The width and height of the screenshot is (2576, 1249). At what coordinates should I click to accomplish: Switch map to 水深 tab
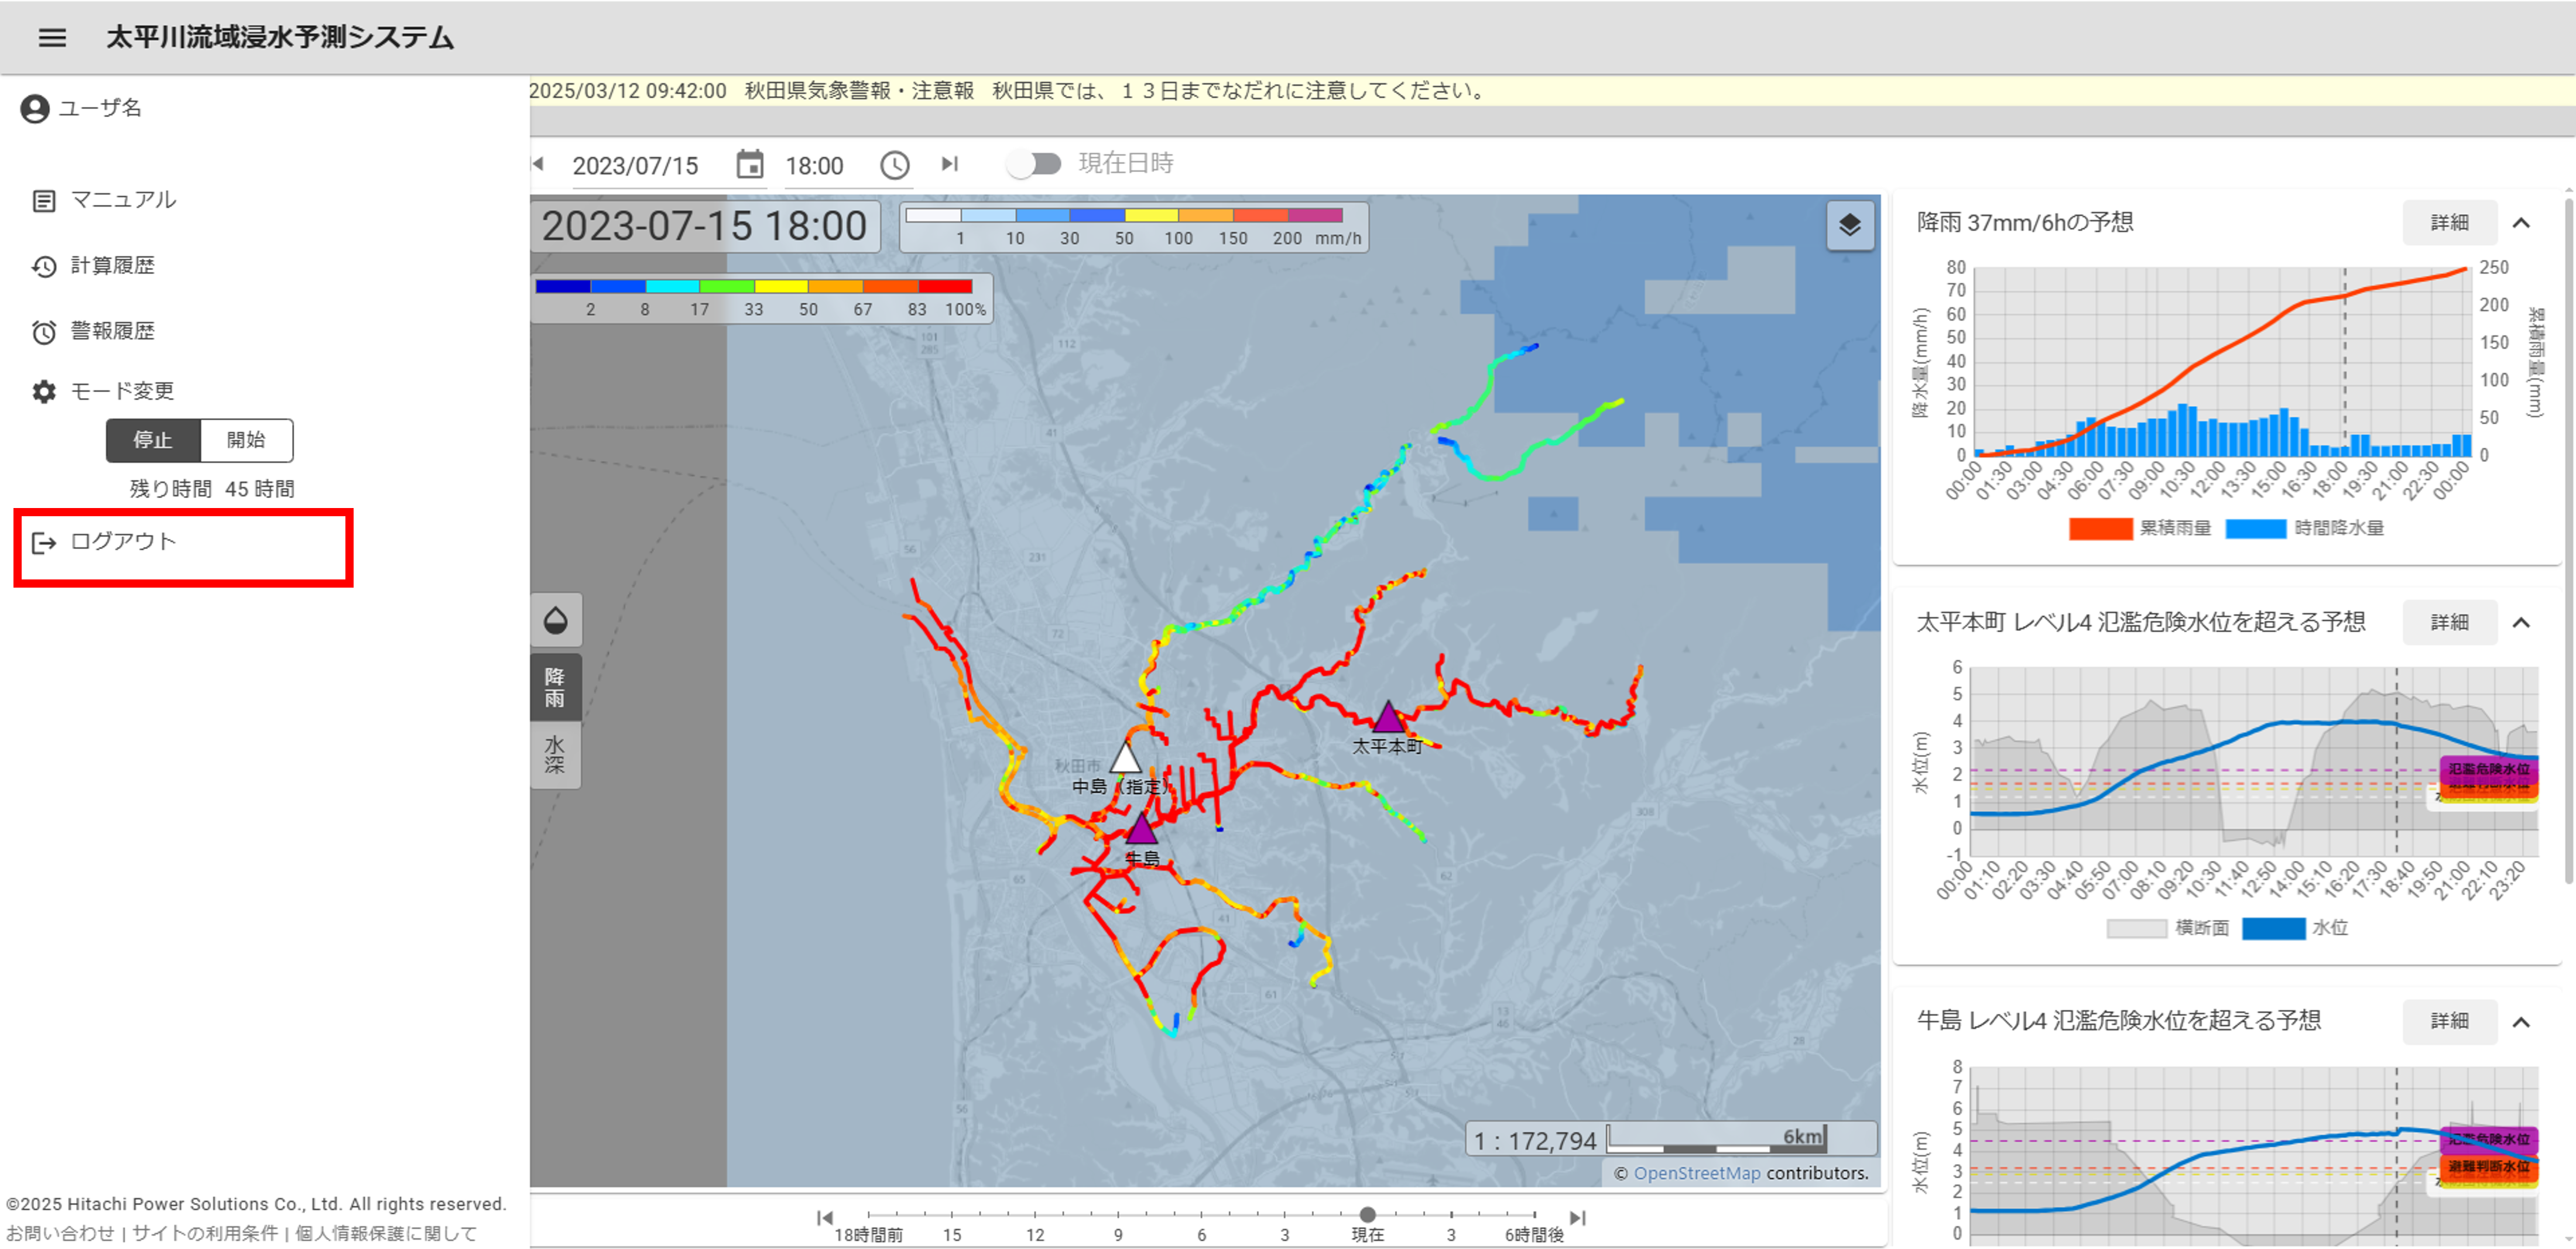coord(555,755)
